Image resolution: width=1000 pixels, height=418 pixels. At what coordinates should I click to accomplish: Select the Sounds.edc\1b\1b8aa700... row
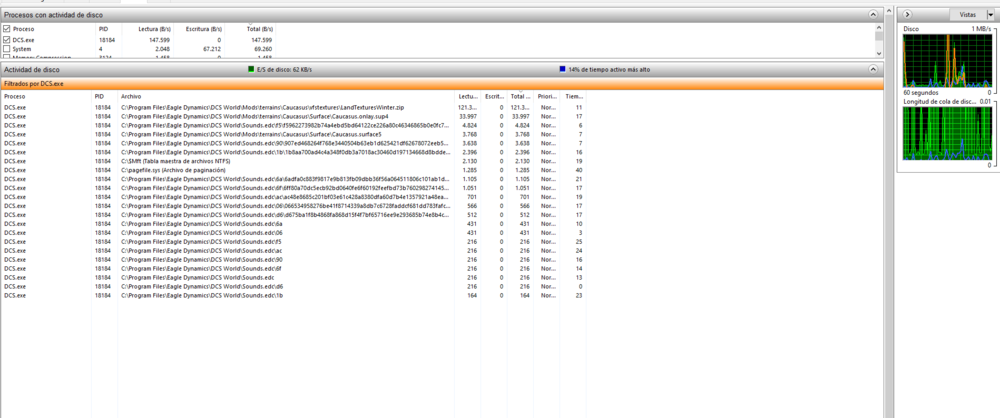click(293, 153)
